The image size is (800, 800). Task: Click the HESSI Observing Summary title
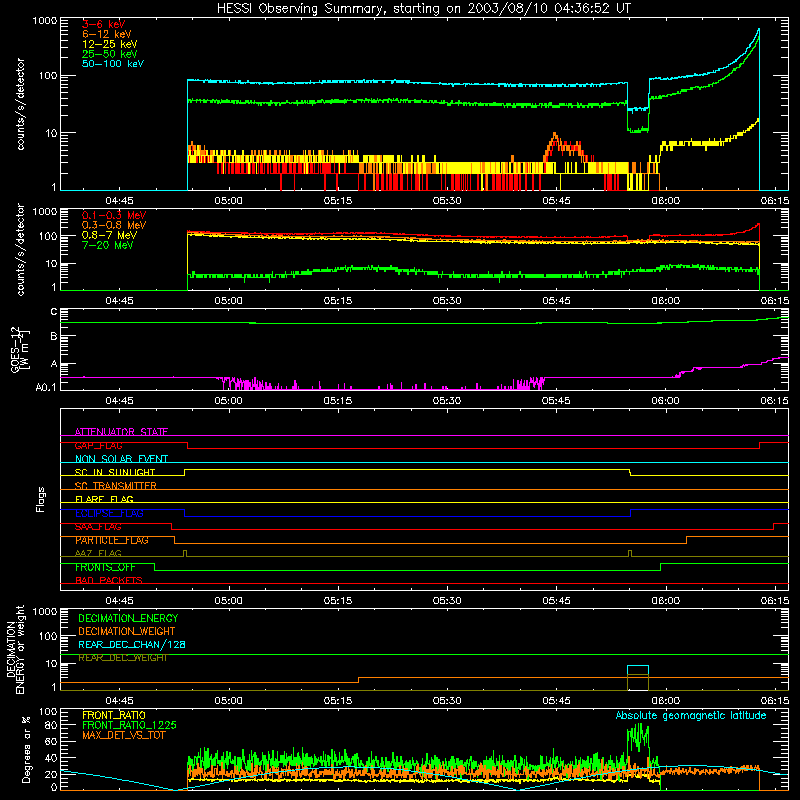[424, 8]
